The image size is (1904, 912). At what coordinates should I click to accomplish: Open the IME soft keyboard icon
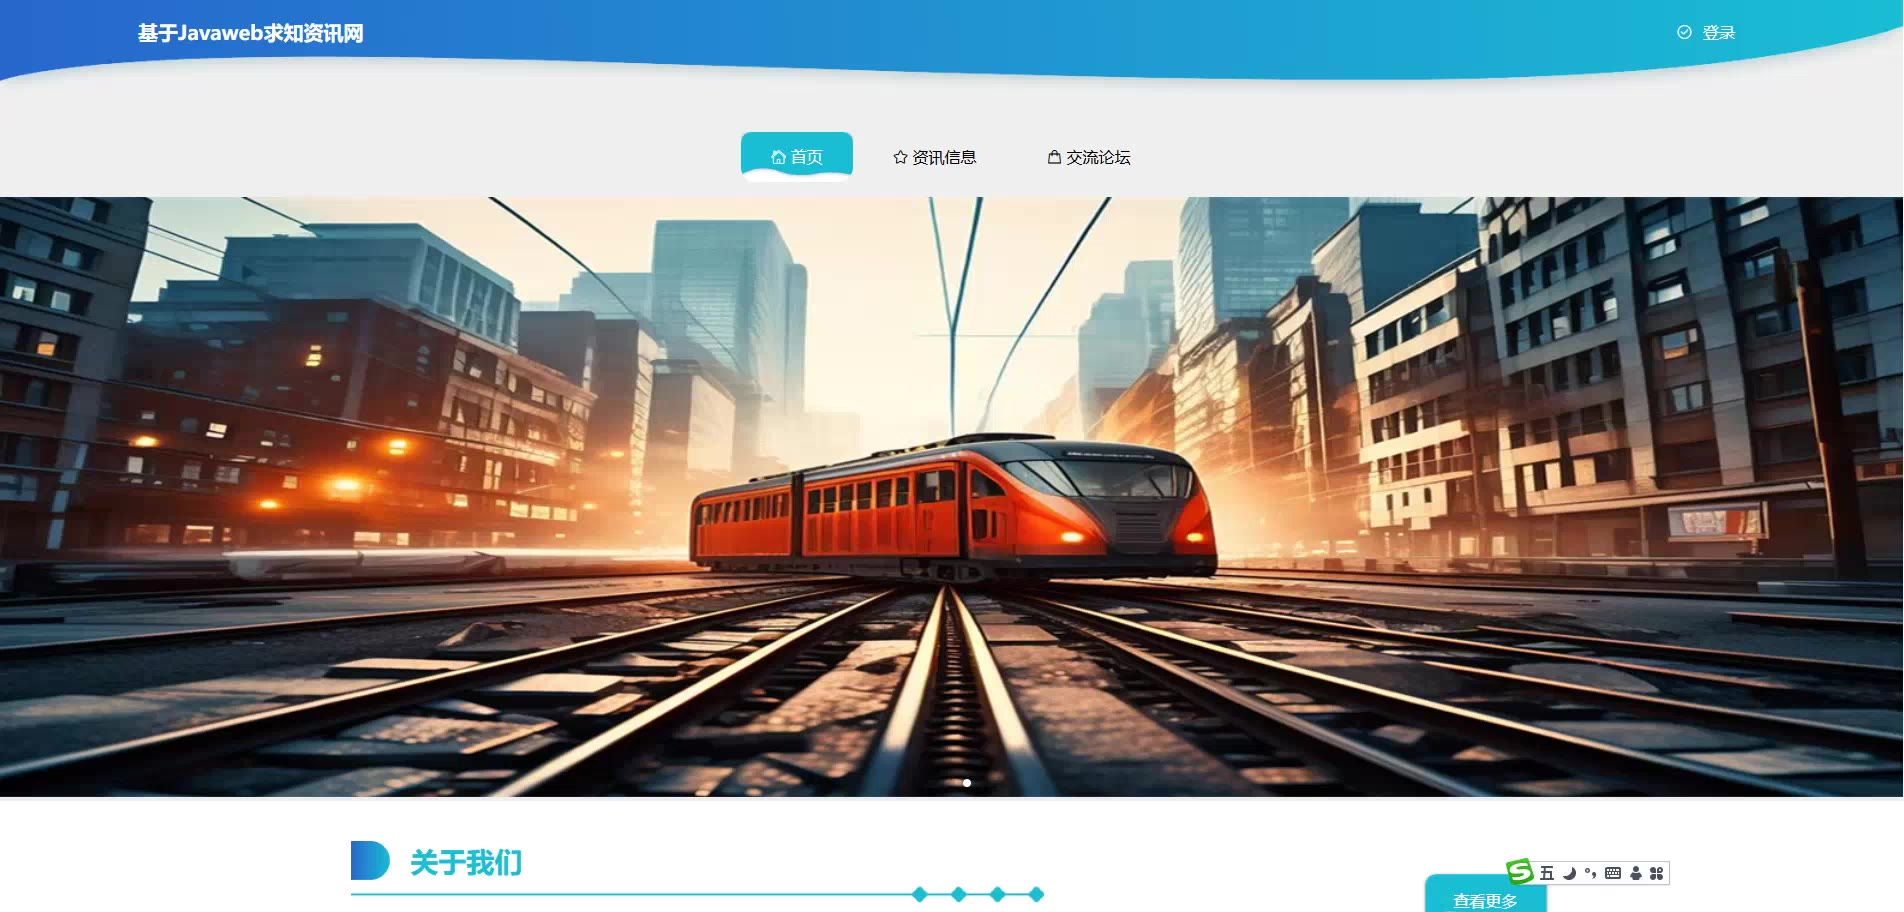point(1613,873)
